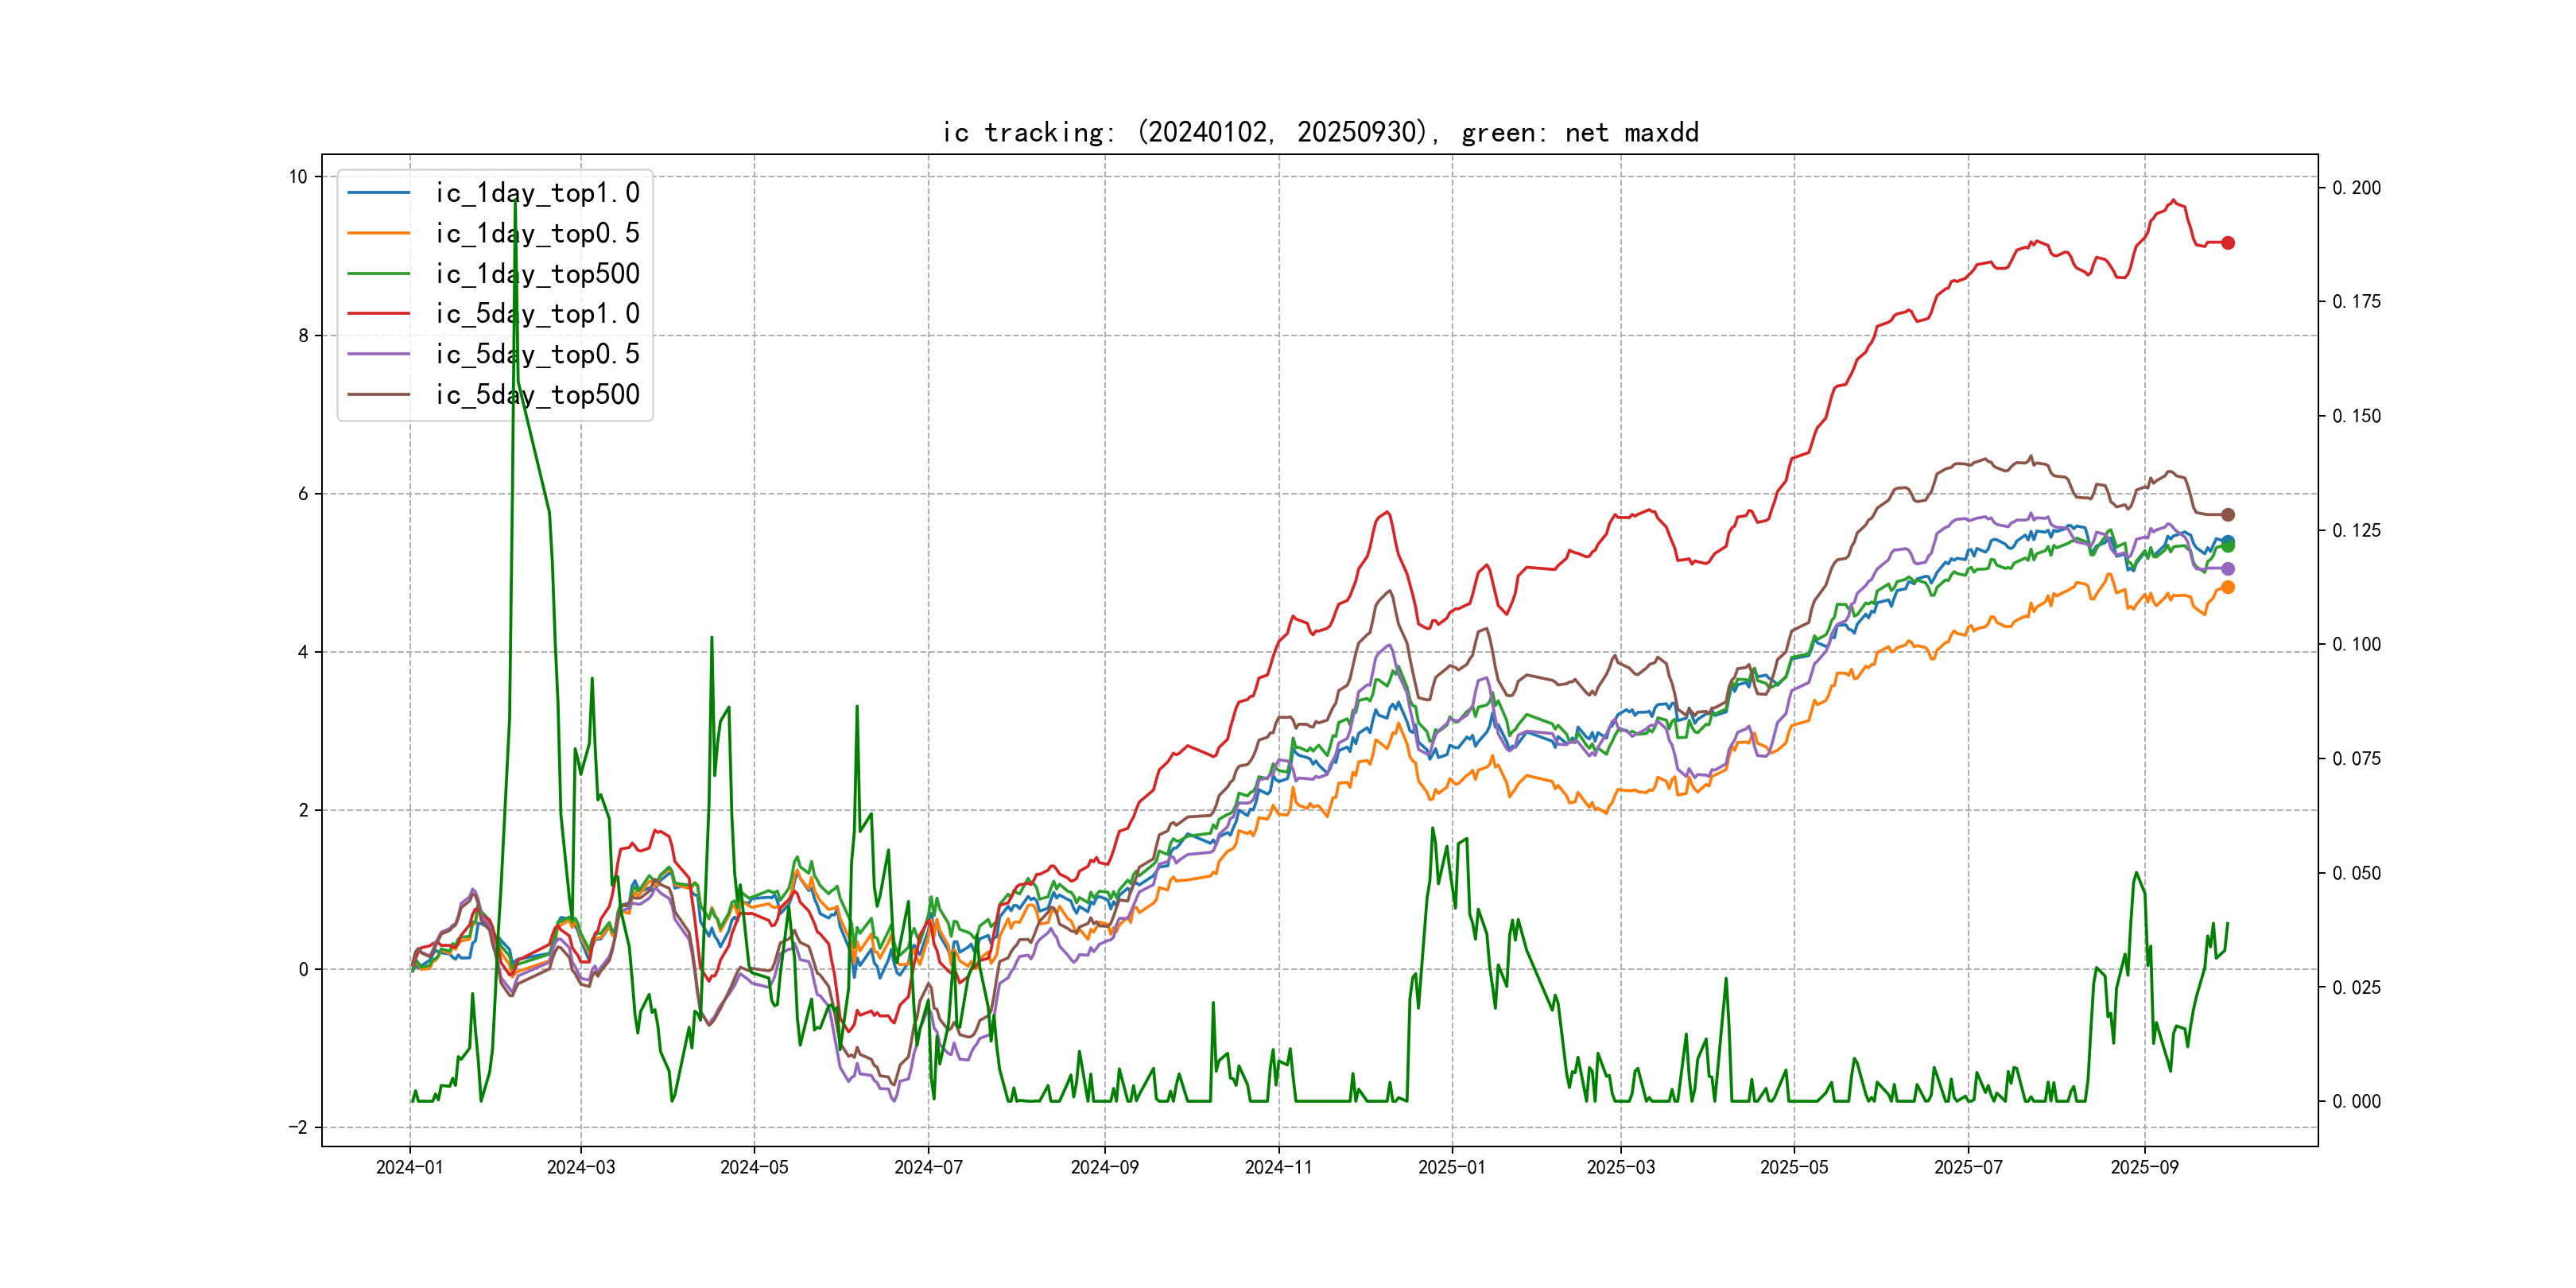Select the ic_1day_top500 legend entry
The width and height of the screenshot is (2576, 1288).
point(537,273)
